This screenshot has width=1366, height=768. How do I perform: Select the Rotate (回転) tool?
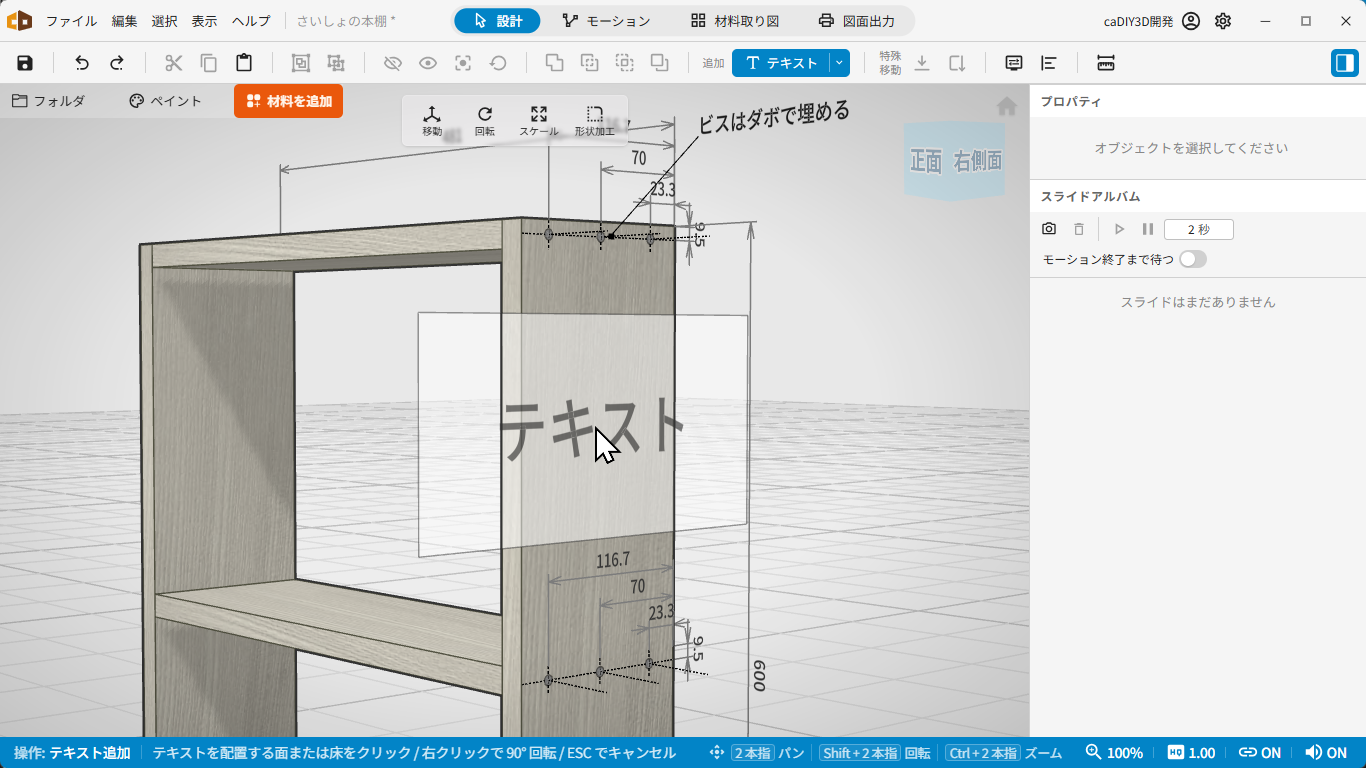485,121
